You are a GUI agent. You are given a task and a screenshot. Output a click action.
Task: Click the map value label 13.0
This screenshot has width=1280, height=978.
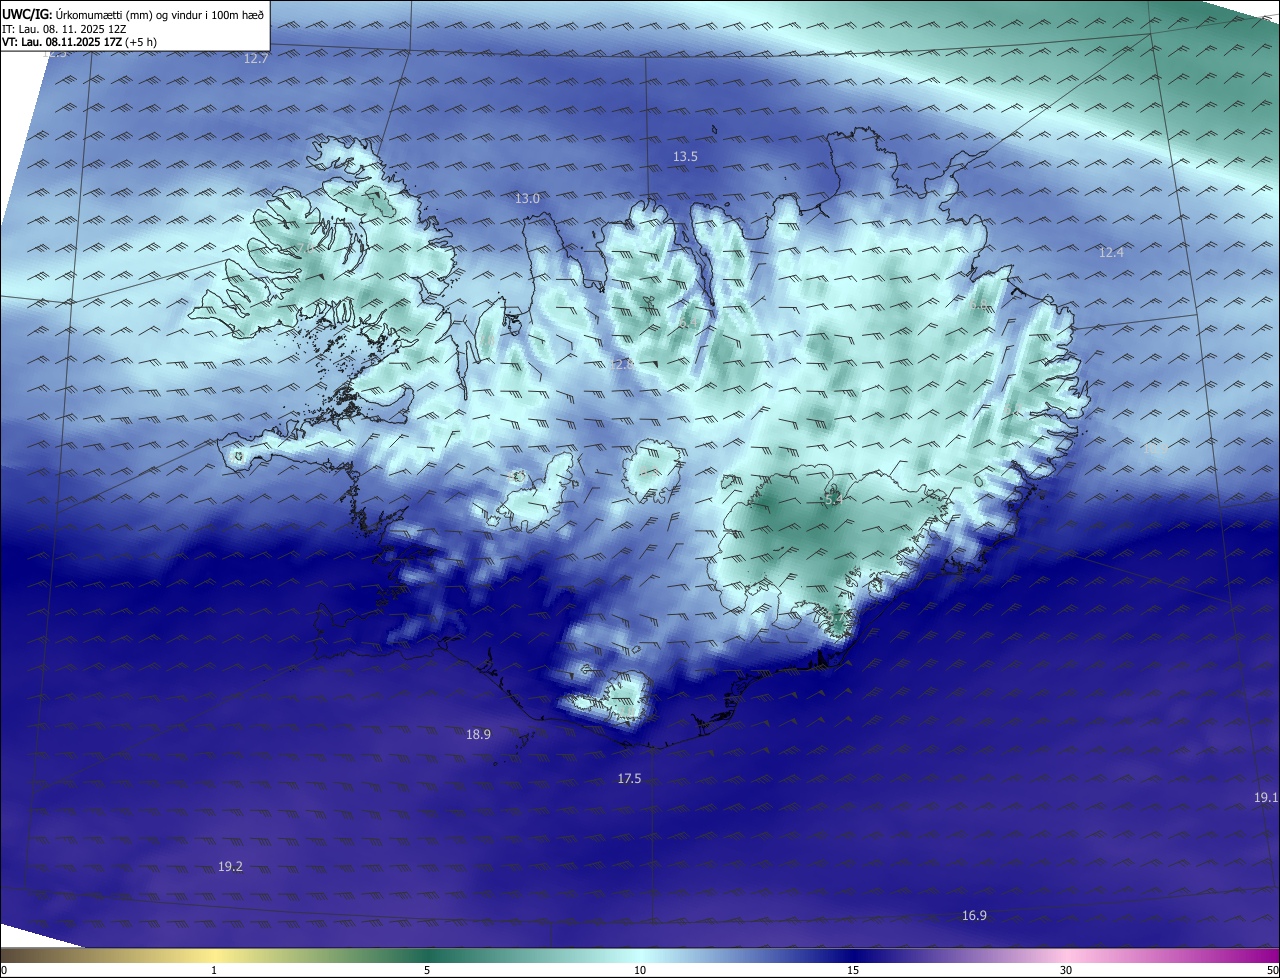pyautogui.click(x=527, y=199)
